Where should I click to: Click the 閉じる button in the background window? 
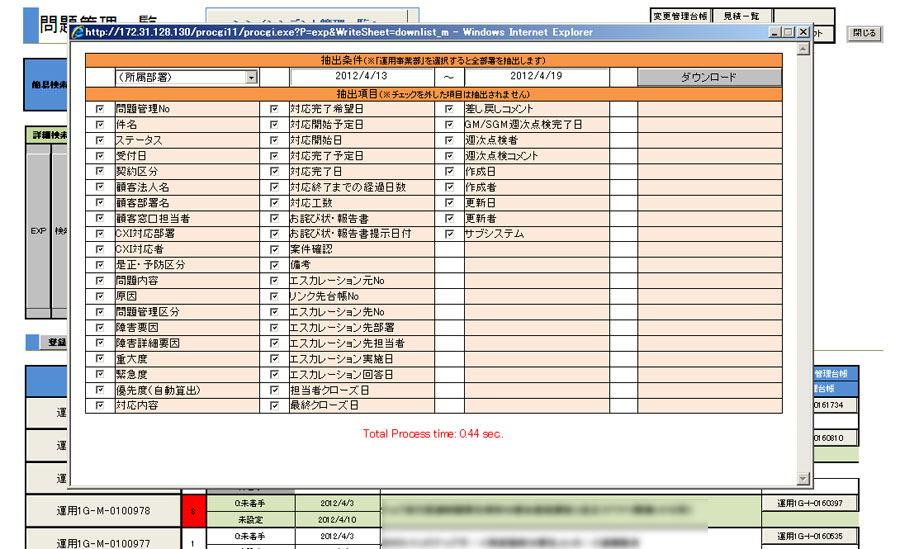click(x=864, y=33)
